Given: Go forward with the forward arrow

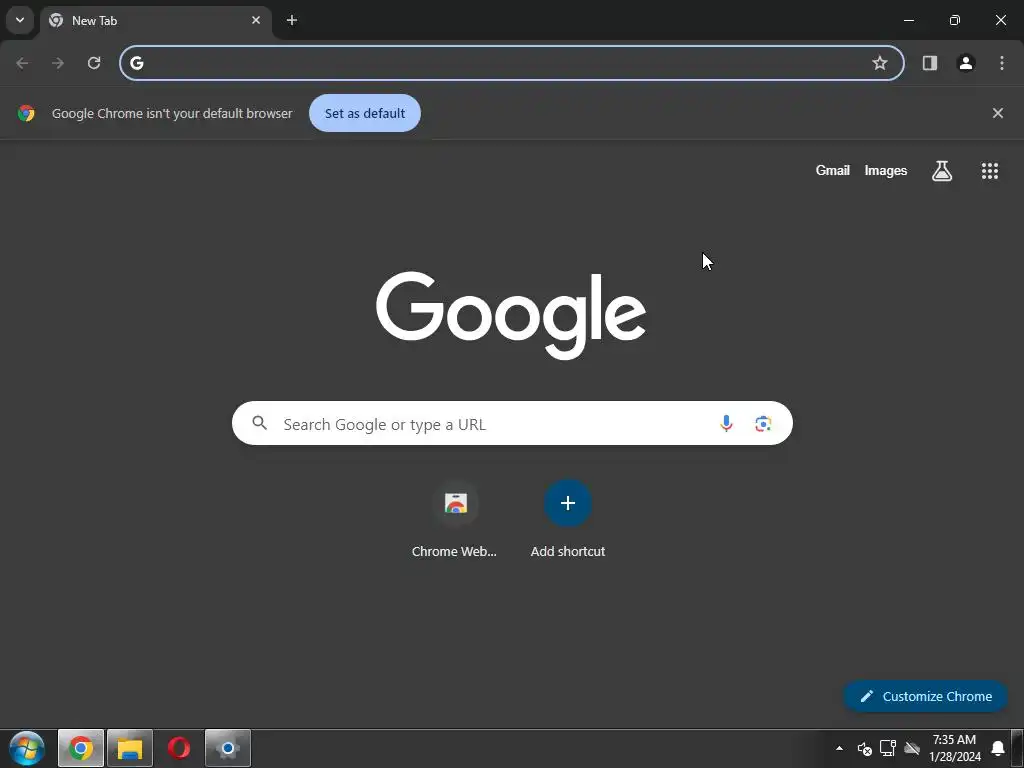Looking at the screenshot, I should (58, 63).
